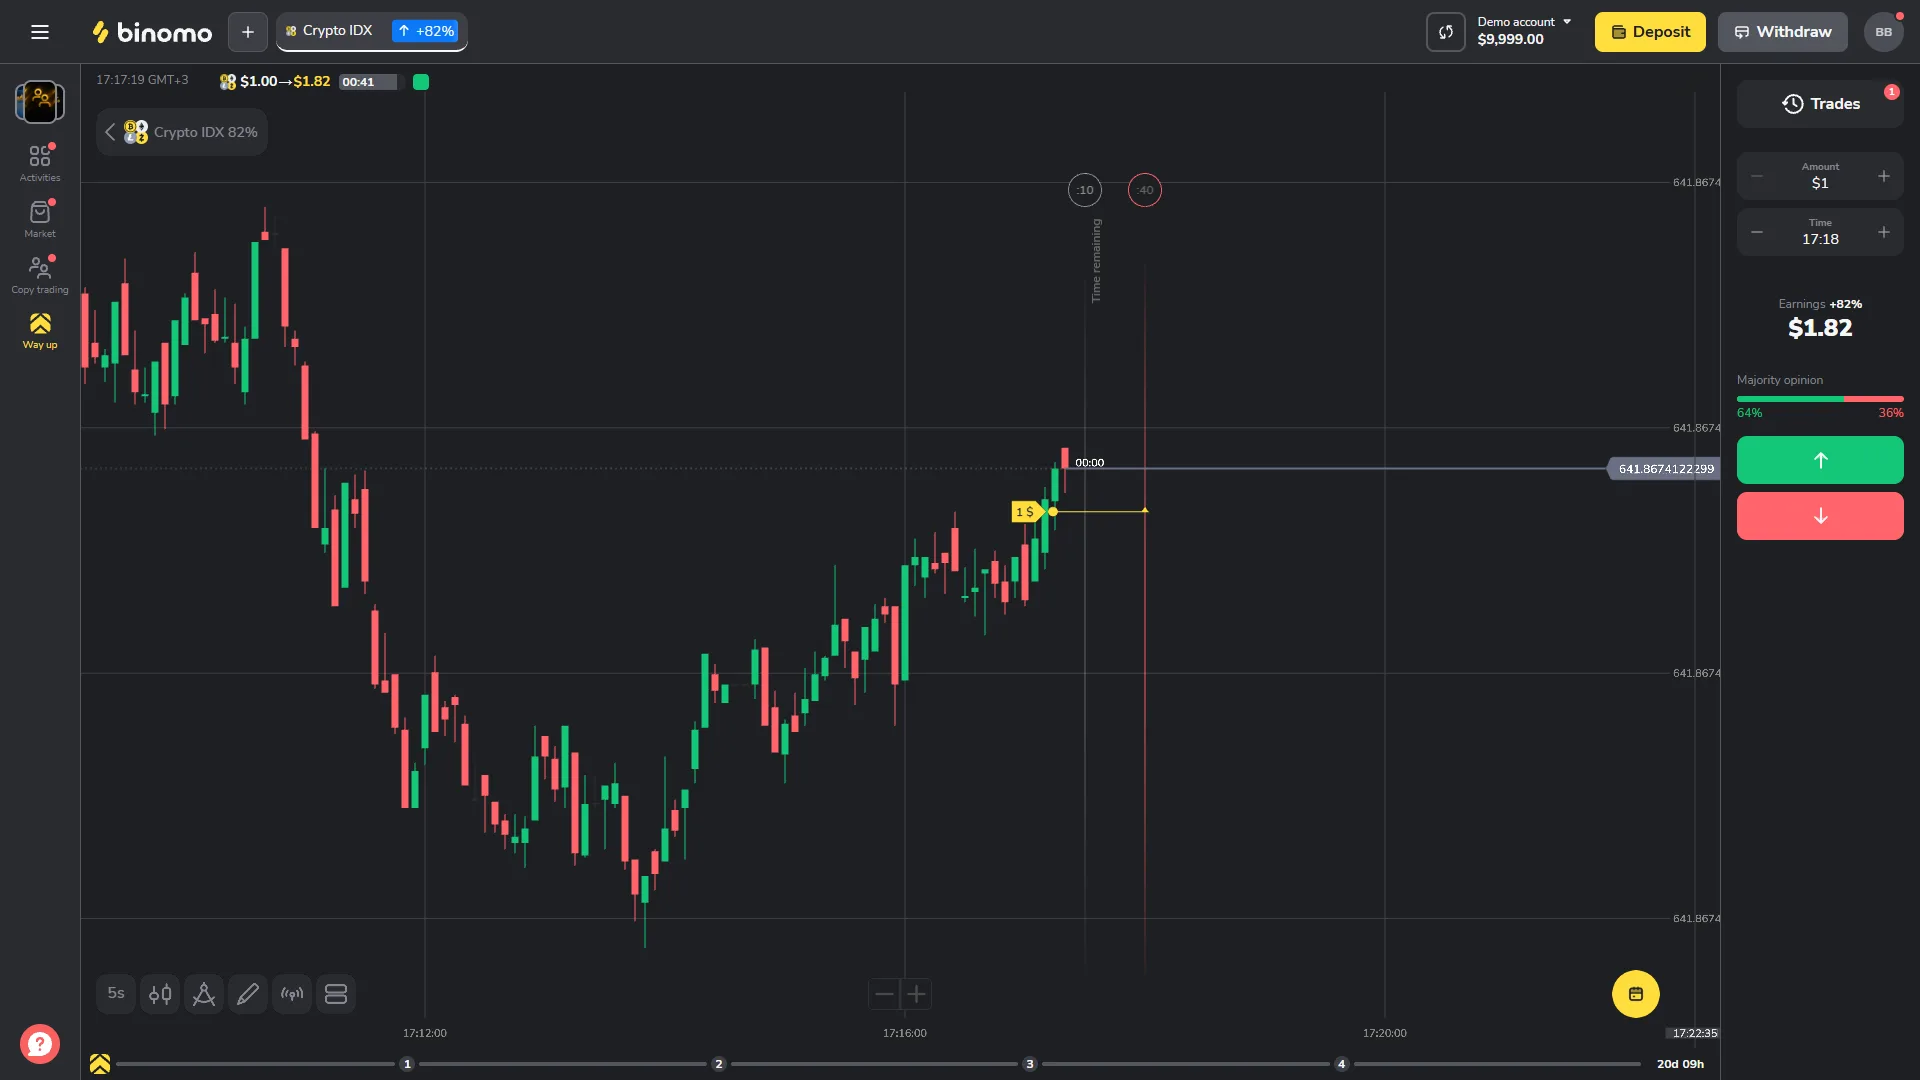Toggle the chart layout split view icon
This screenshot has width=1920, height=1080.
point(336,994)
